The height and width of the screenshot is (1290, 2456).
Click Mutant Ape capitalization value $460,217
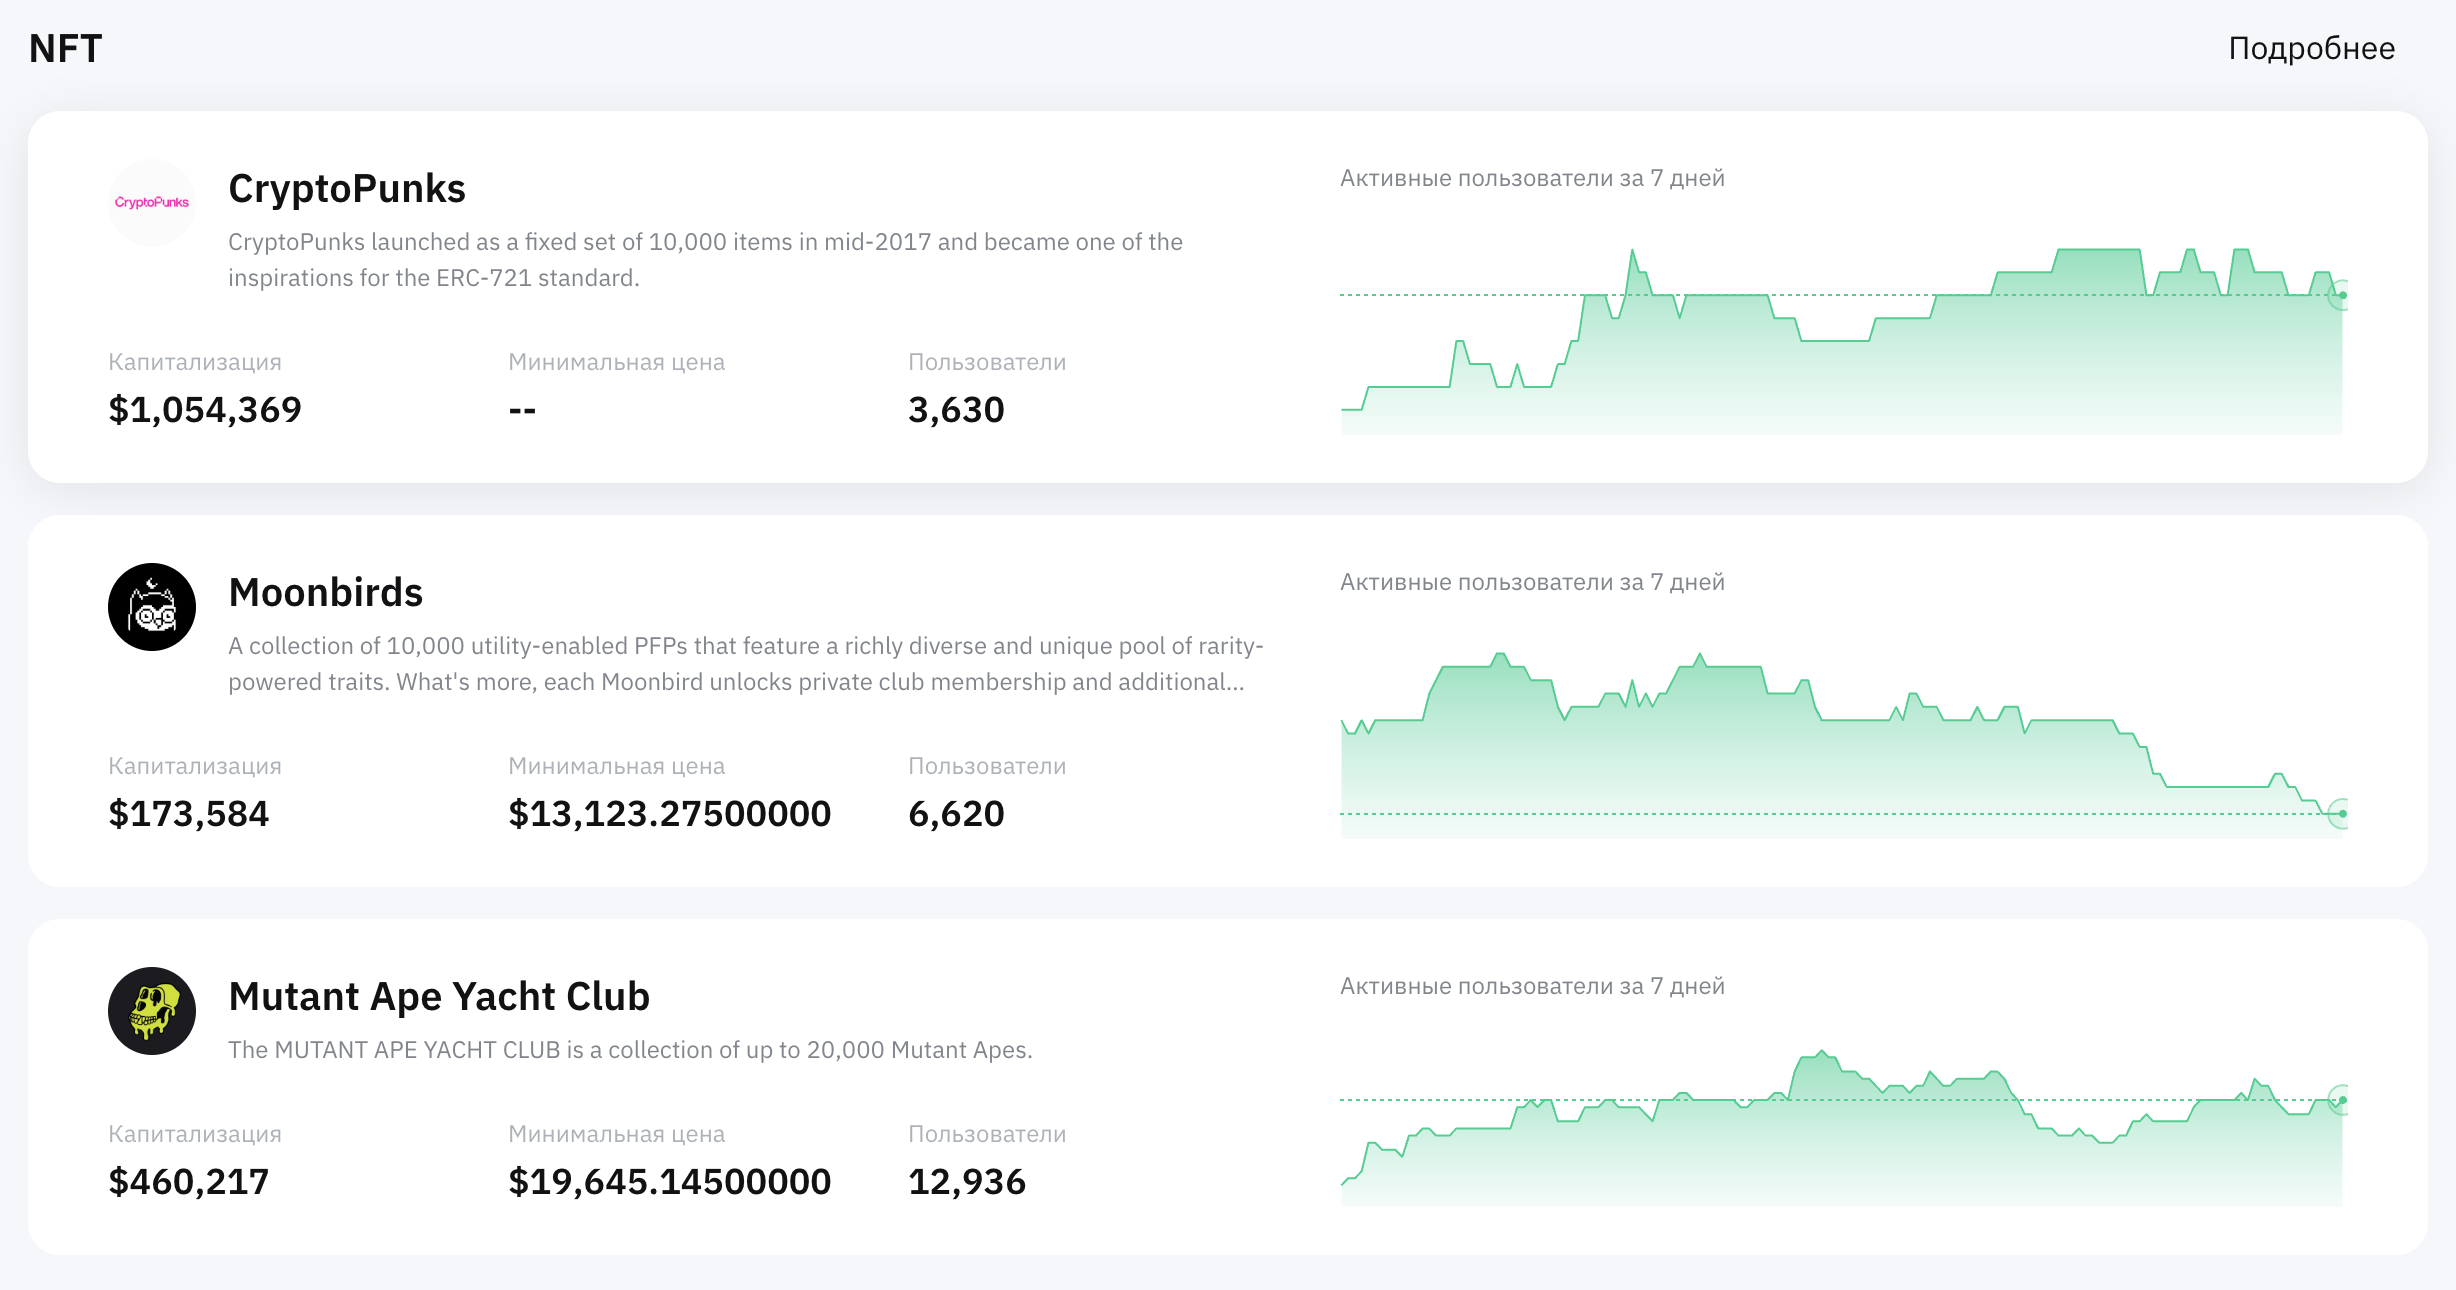(x=189, y=1182)
